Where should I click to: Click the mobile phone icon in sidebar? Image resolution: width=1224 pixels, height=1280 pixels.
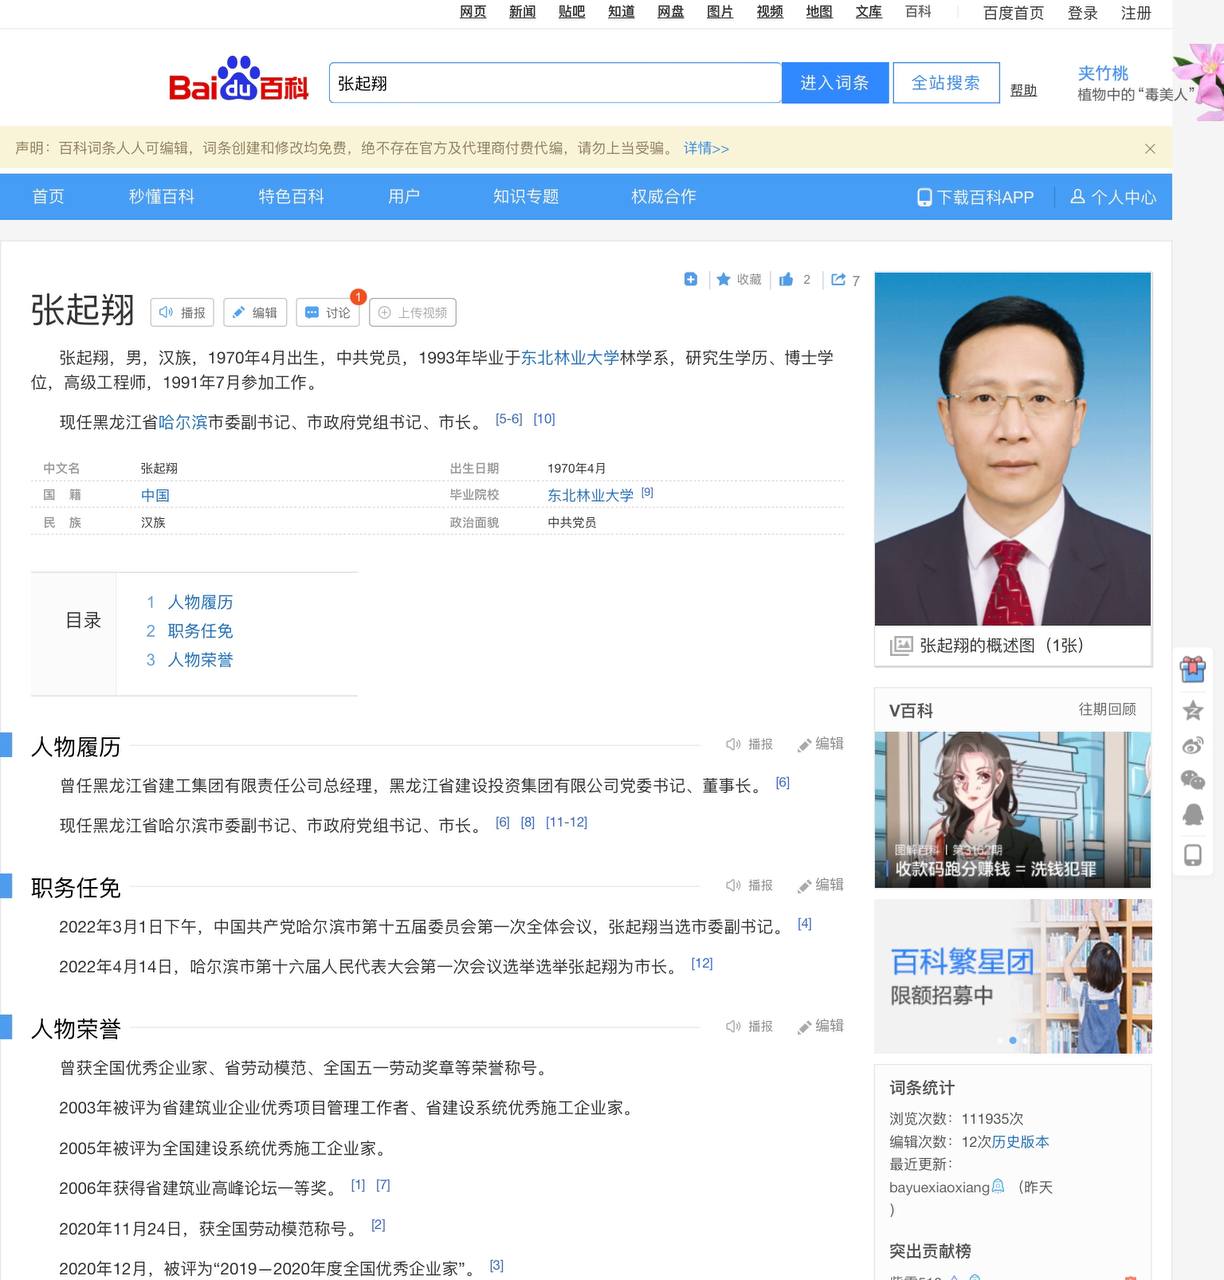[1192, 855]
